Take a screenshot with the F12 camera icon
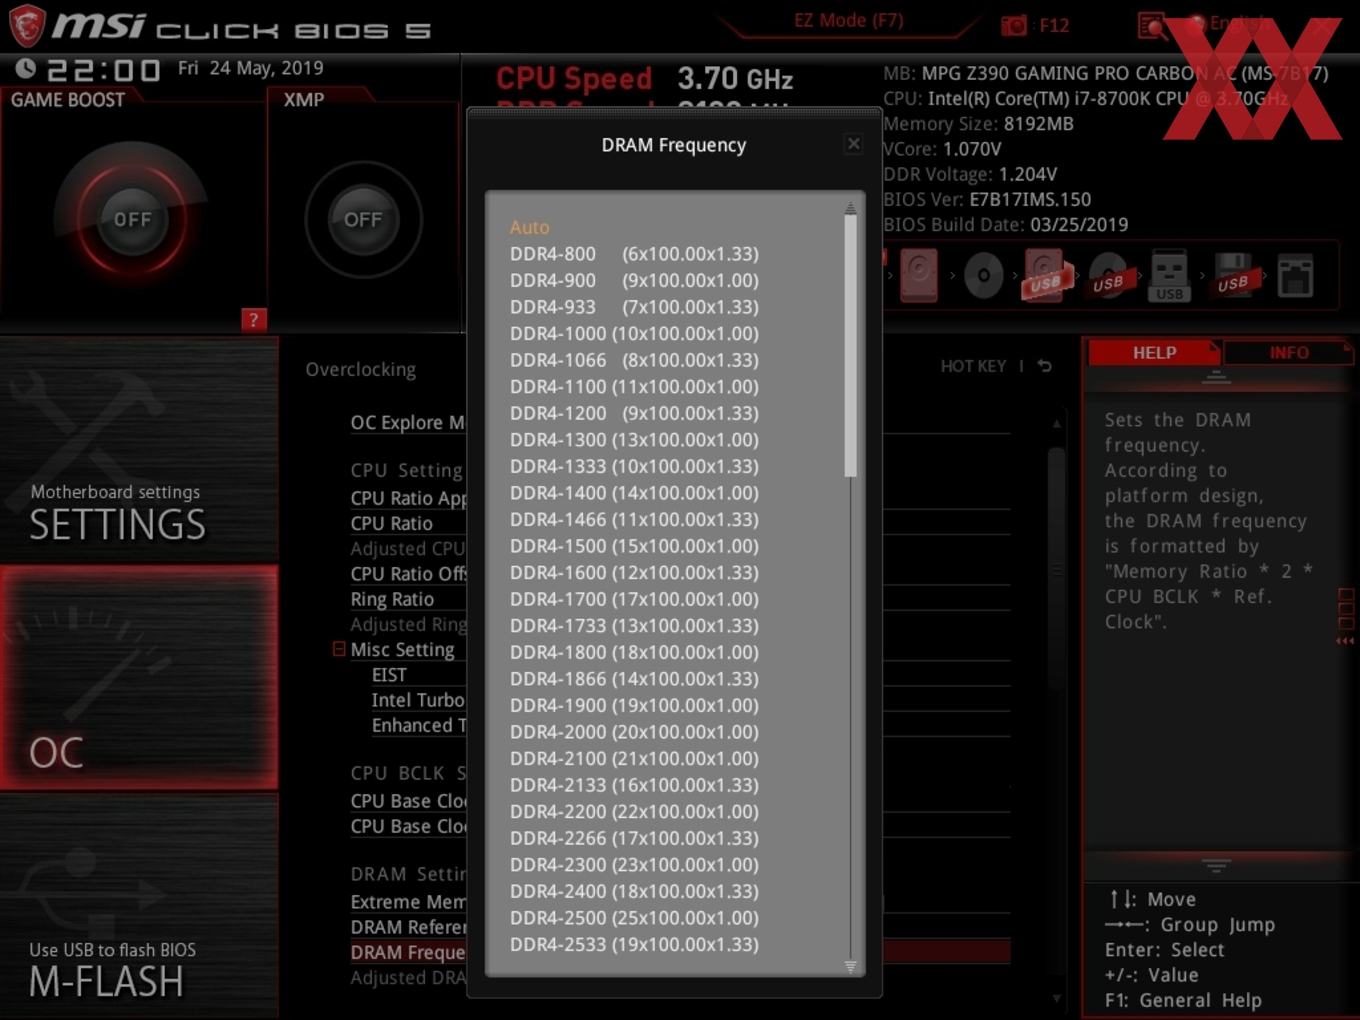Screen dimensions: 1360x1020 (x=1014, y=25)
